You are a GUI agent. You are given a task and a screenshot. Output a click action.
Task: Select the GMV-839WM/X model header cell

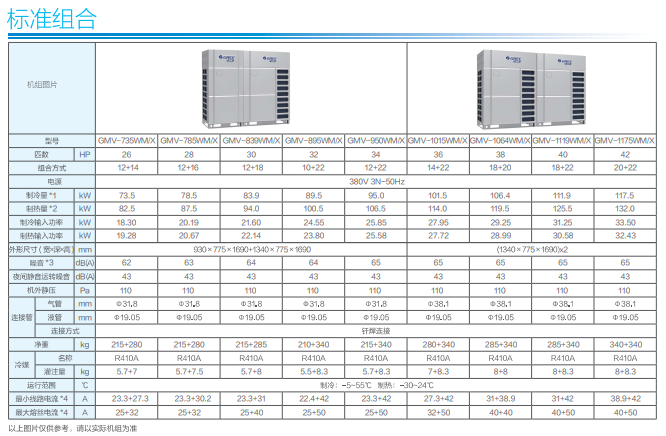click(251, 142)
